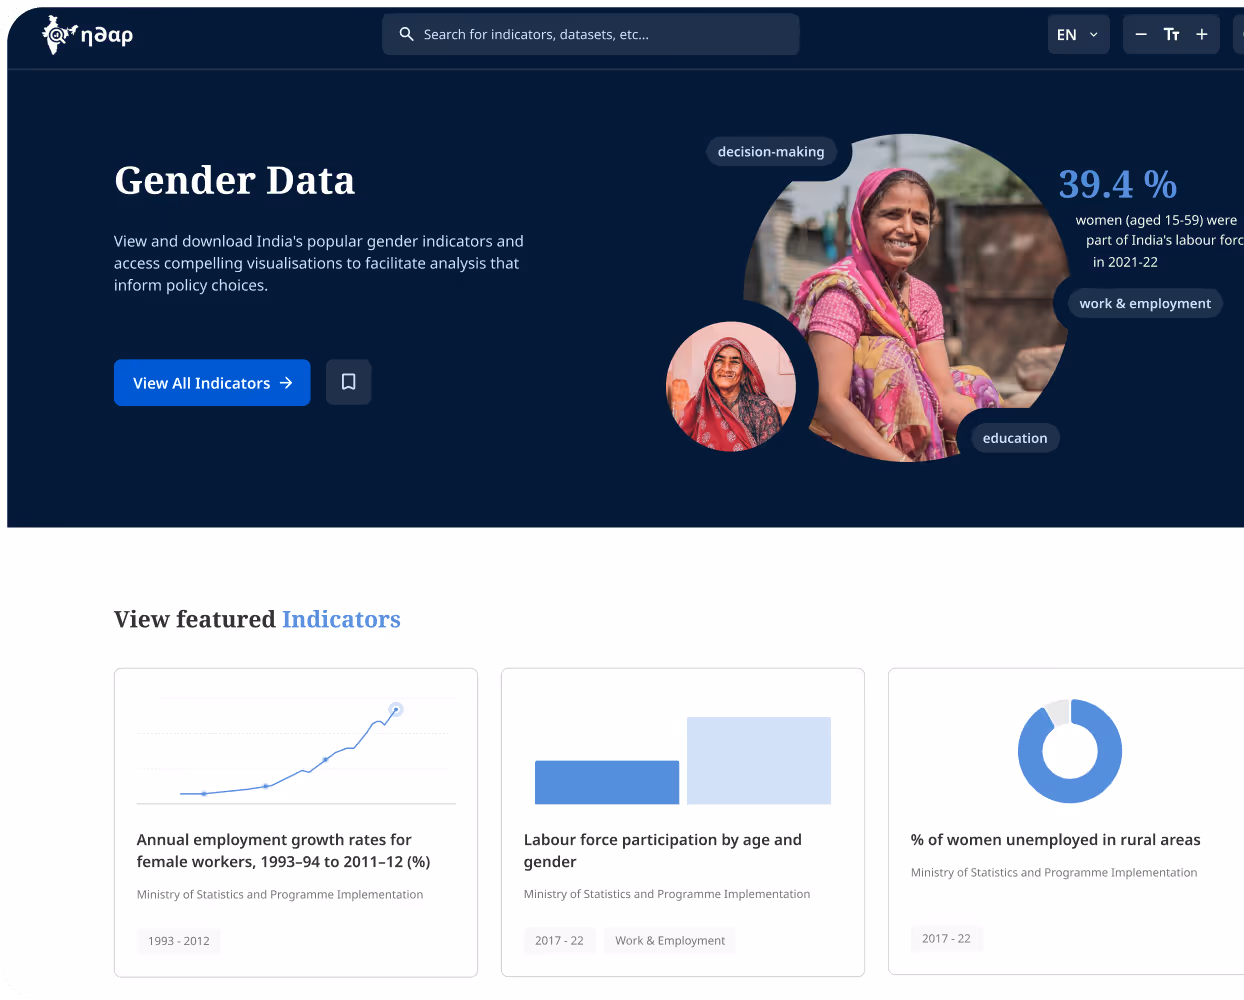Open View All Indicators
The width and height of the screenshot is (1244, 1000).
tap(212, 383)
